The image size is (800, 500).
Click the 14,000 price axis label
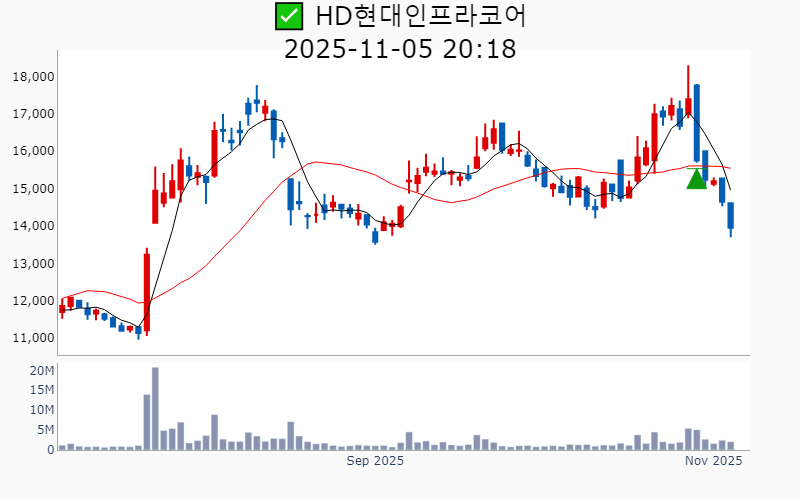(x=33, y=226)
